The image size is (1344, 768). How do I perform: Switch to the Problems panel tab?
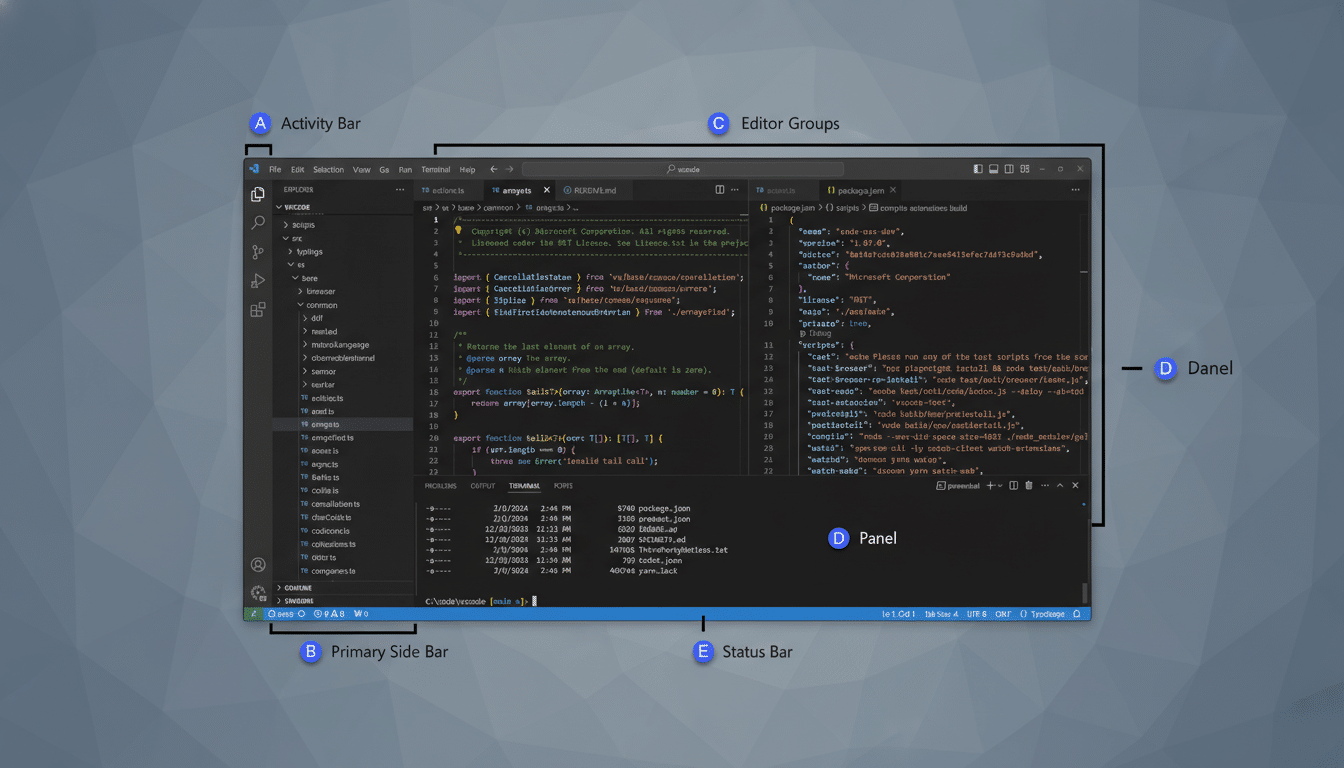click(441, 485)
